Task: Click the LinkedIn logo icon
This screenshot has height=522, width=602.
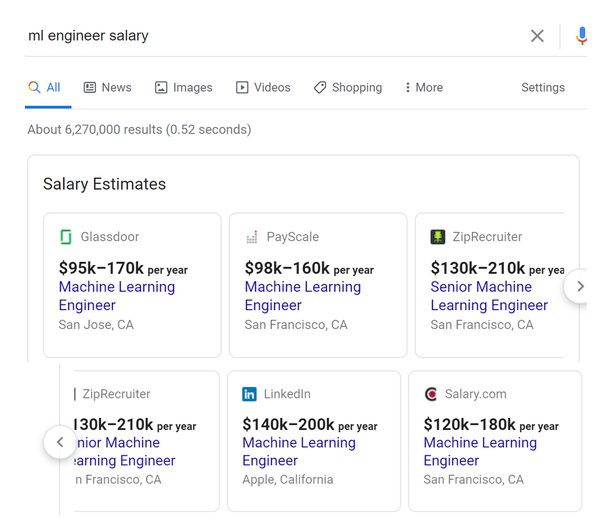Action: (249, 394)
